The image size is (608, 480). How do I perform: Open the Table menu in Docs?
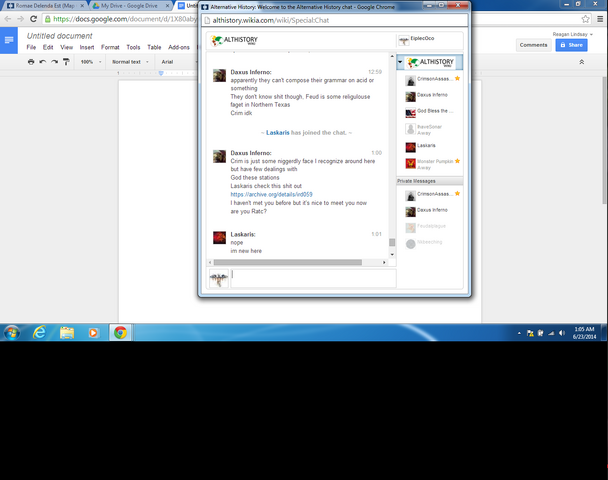click(154, 47)
